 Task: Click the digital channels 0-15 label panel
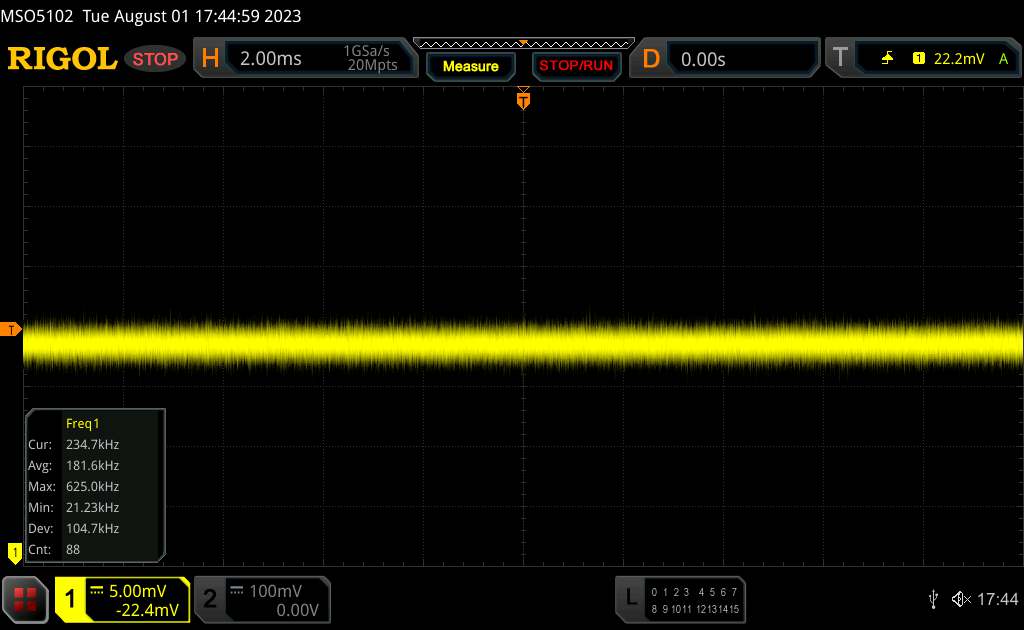[695, 600]
